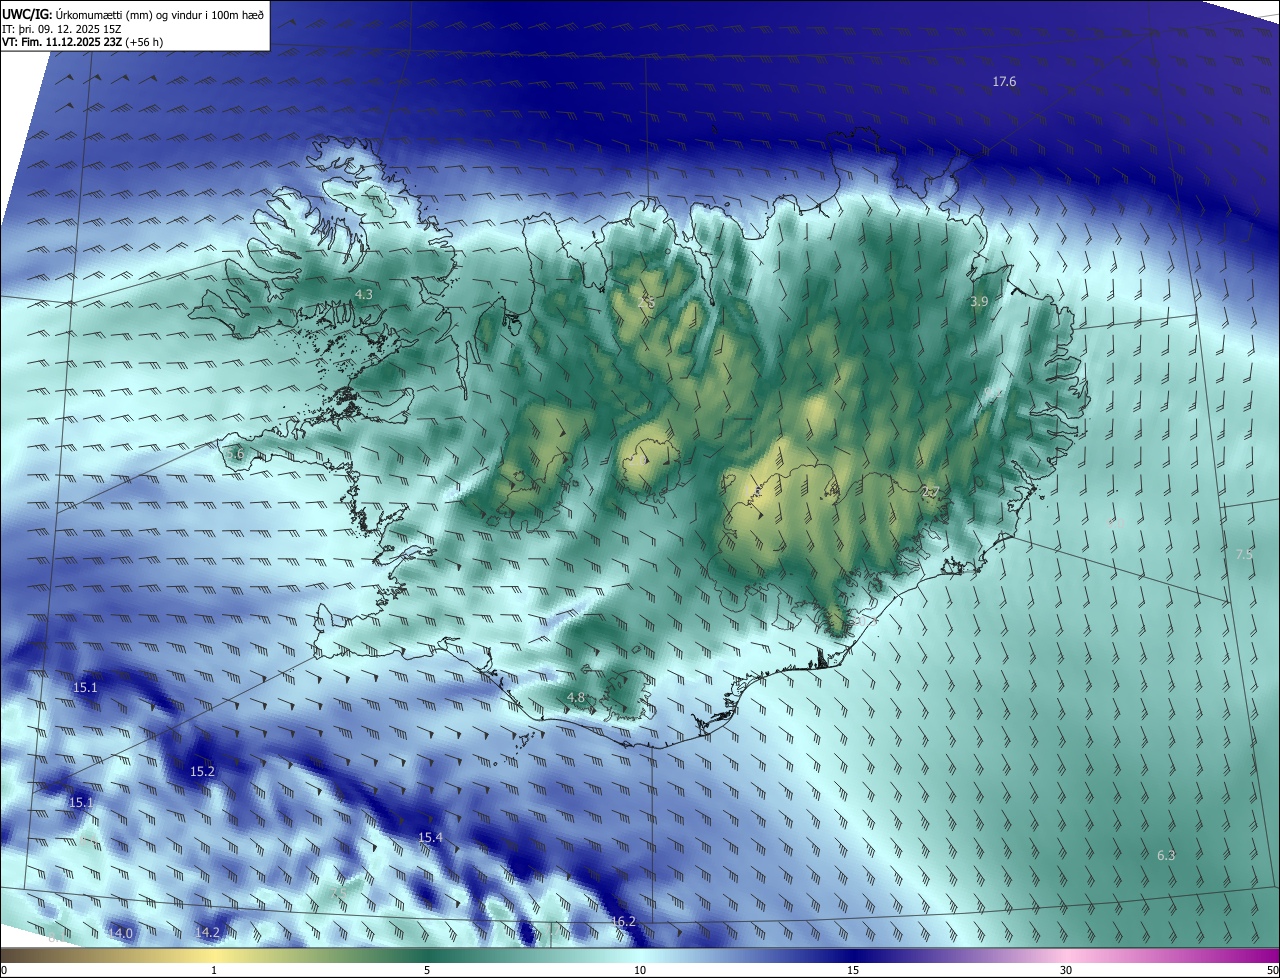Screen dimensions: 1280x978
Task: Click the yellow color bar segment above '1'
Action: pyautogui.click(x=214, y=955)
